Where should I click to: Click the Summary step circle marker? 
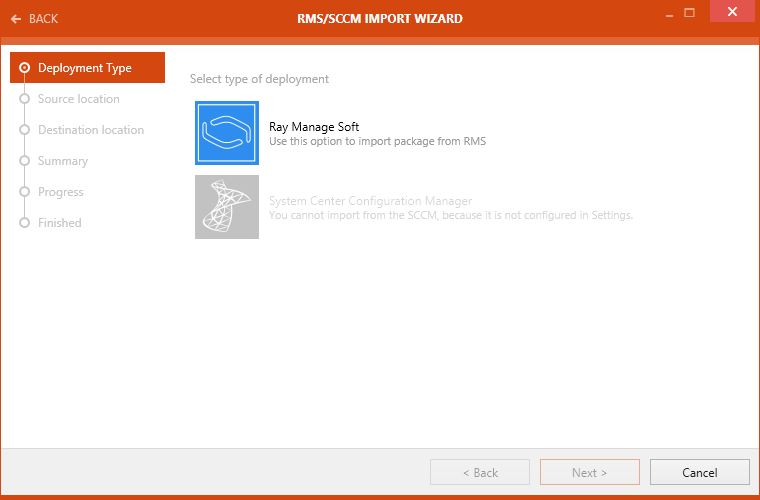click(25, 161)
